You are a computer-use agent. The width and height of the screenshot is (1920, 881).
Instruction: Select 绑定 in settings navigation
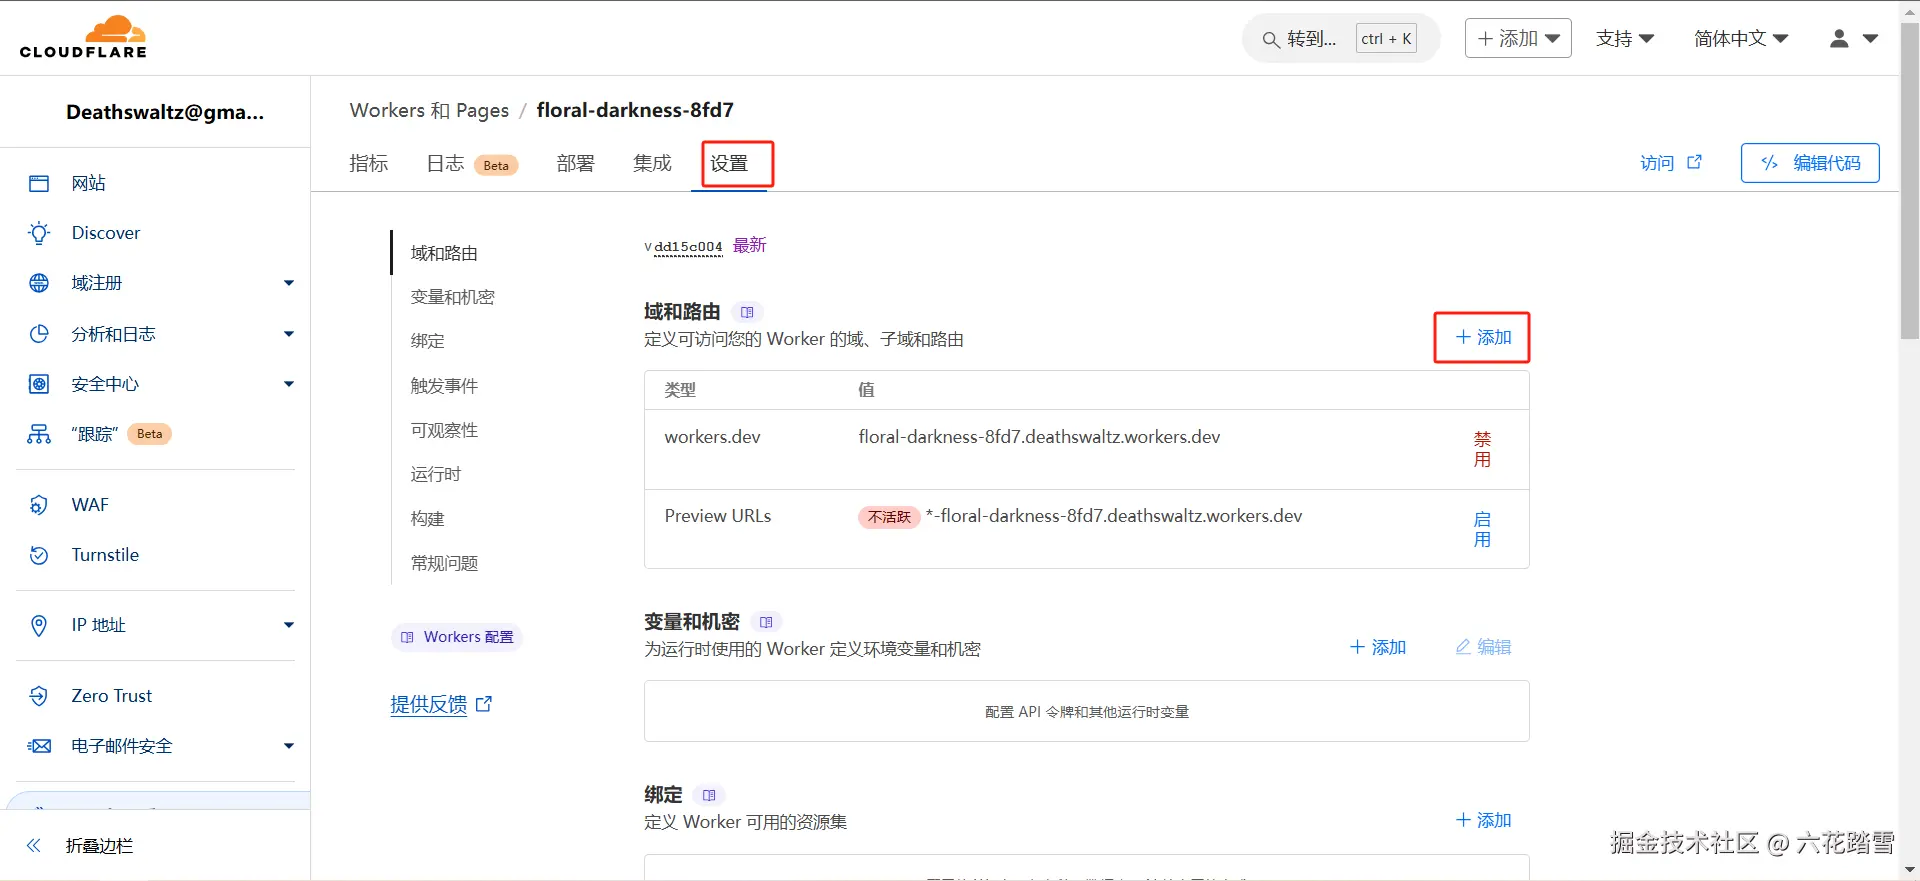(x=427, y=341)
